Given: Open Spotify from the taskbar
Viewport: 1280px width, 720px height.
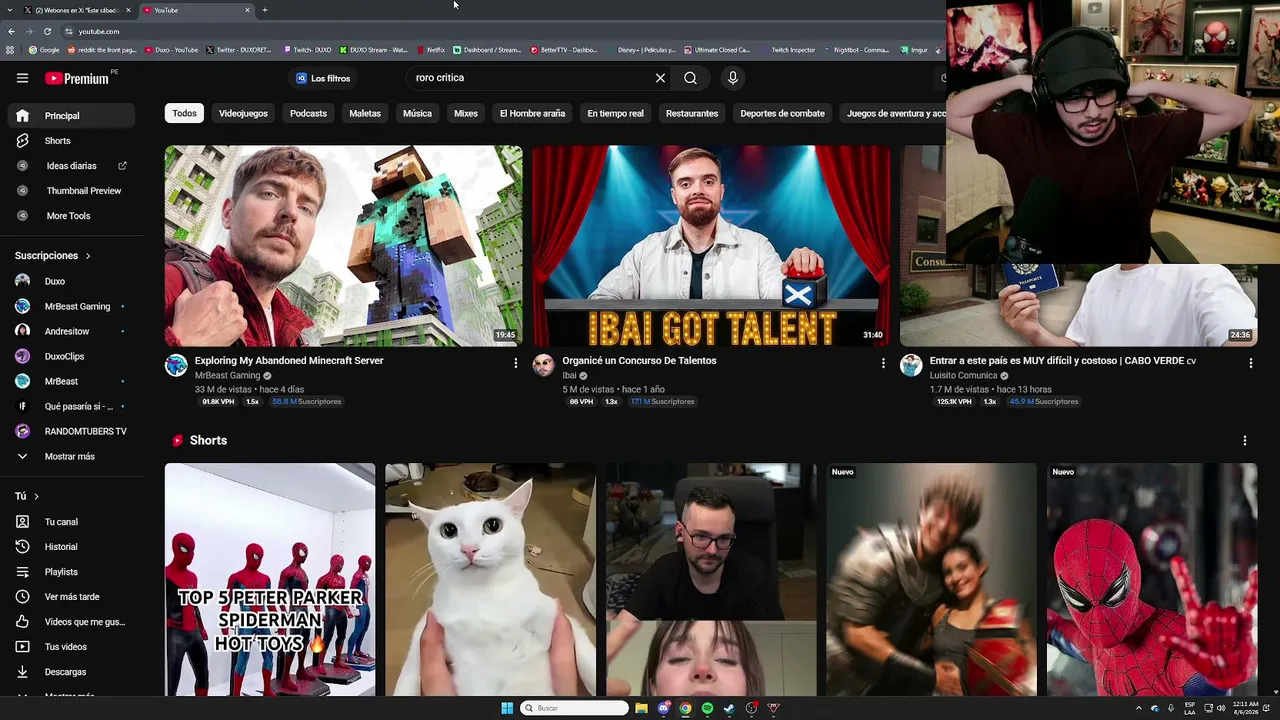Looking at the screenshot, I should point(707,708).
